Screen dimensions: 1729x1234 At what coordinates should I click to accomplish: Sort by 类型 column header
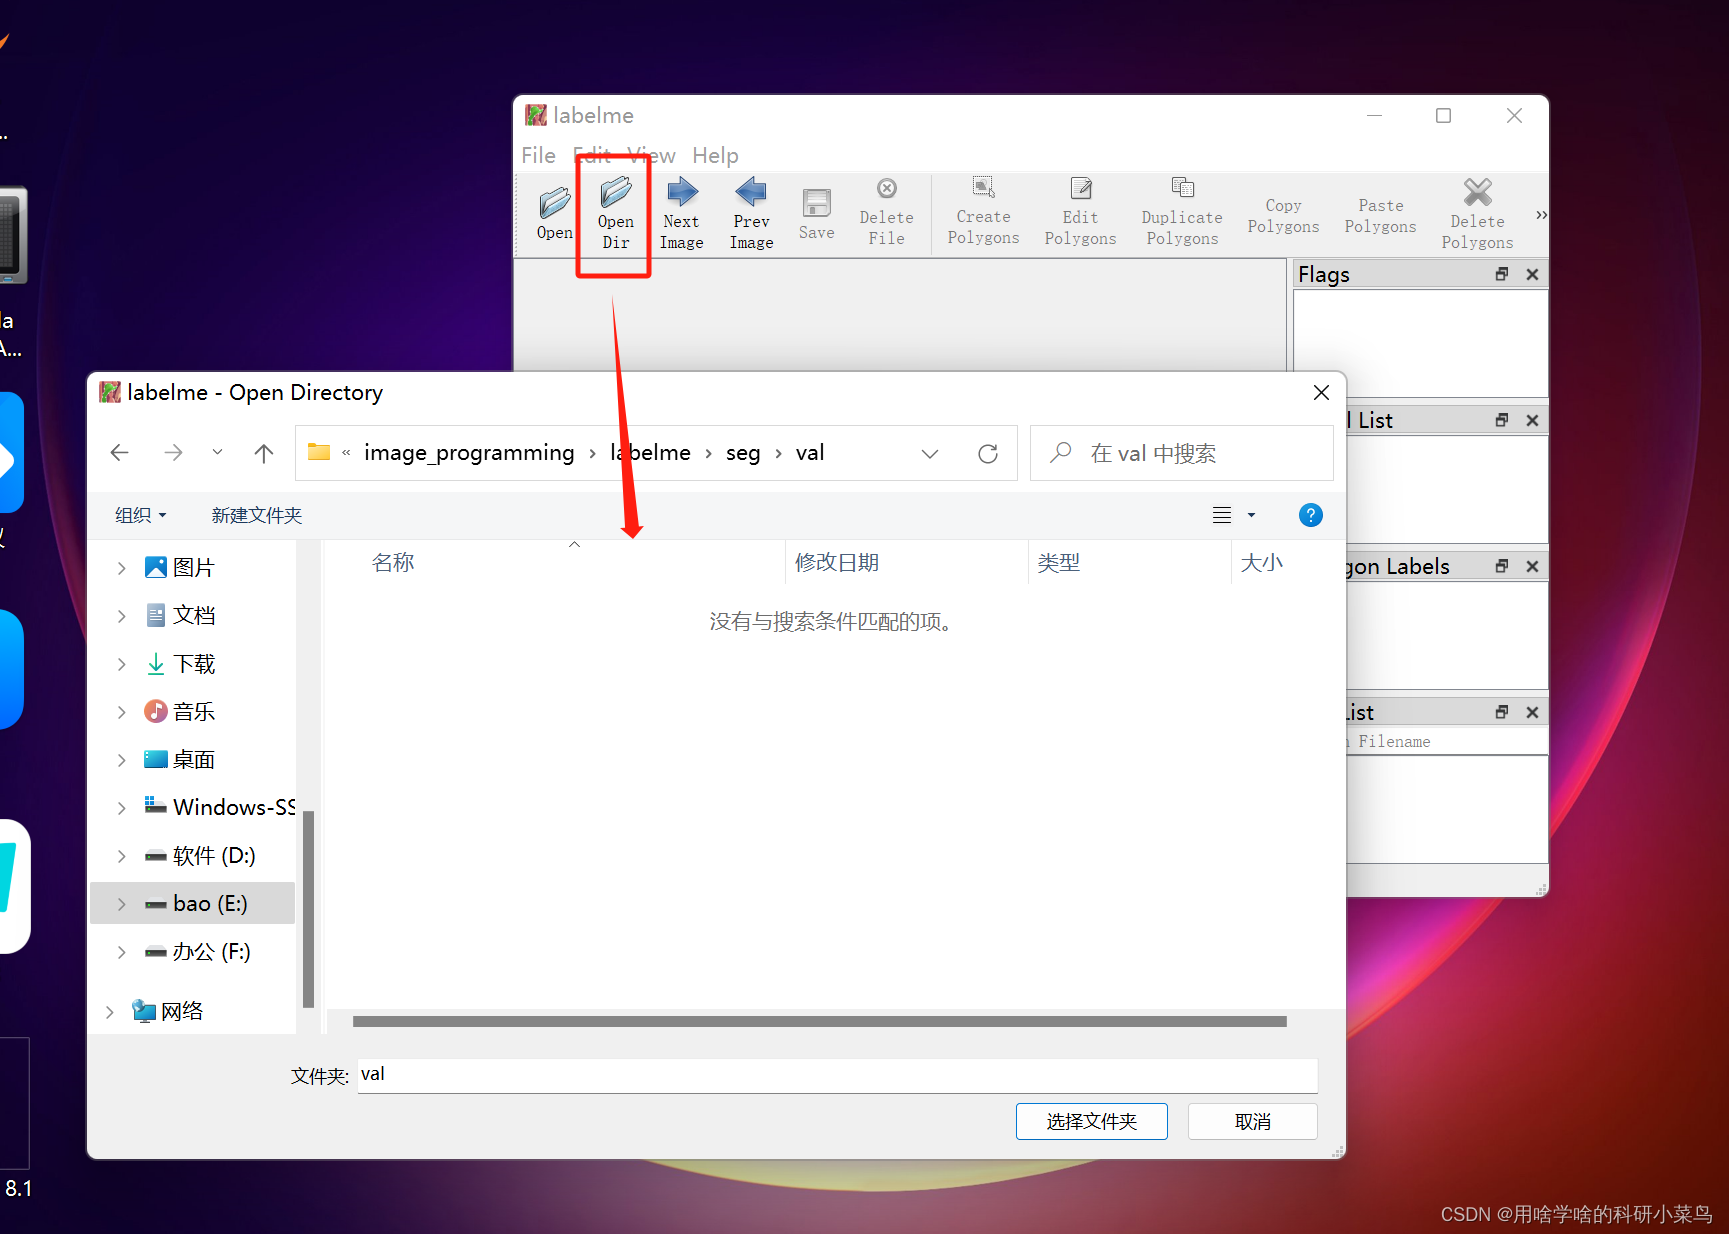pos(1059,563)
